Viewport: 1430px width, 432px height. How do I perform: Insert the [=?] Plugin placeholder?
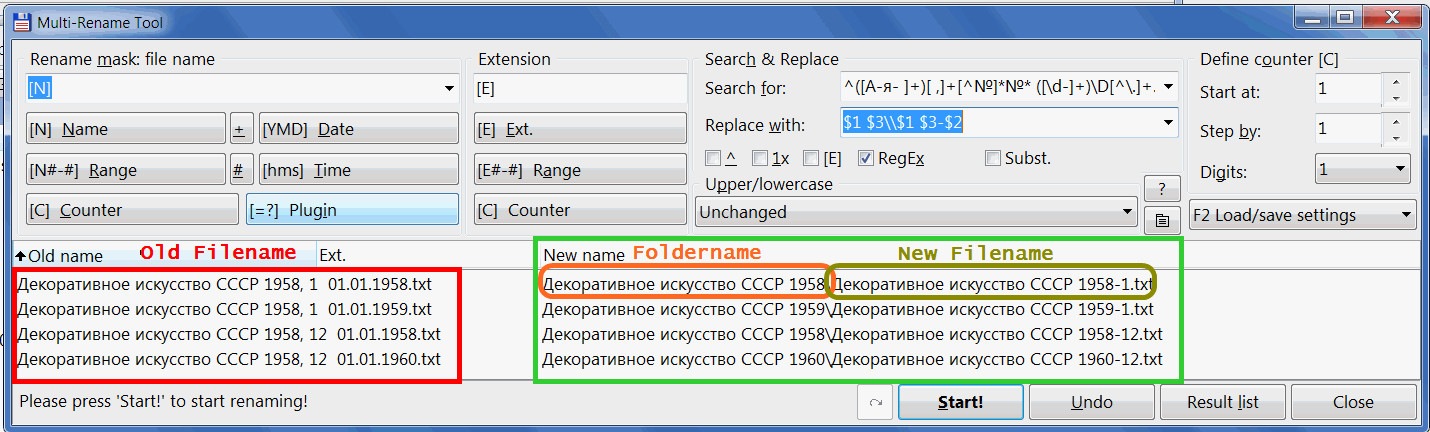pos(352,210)
